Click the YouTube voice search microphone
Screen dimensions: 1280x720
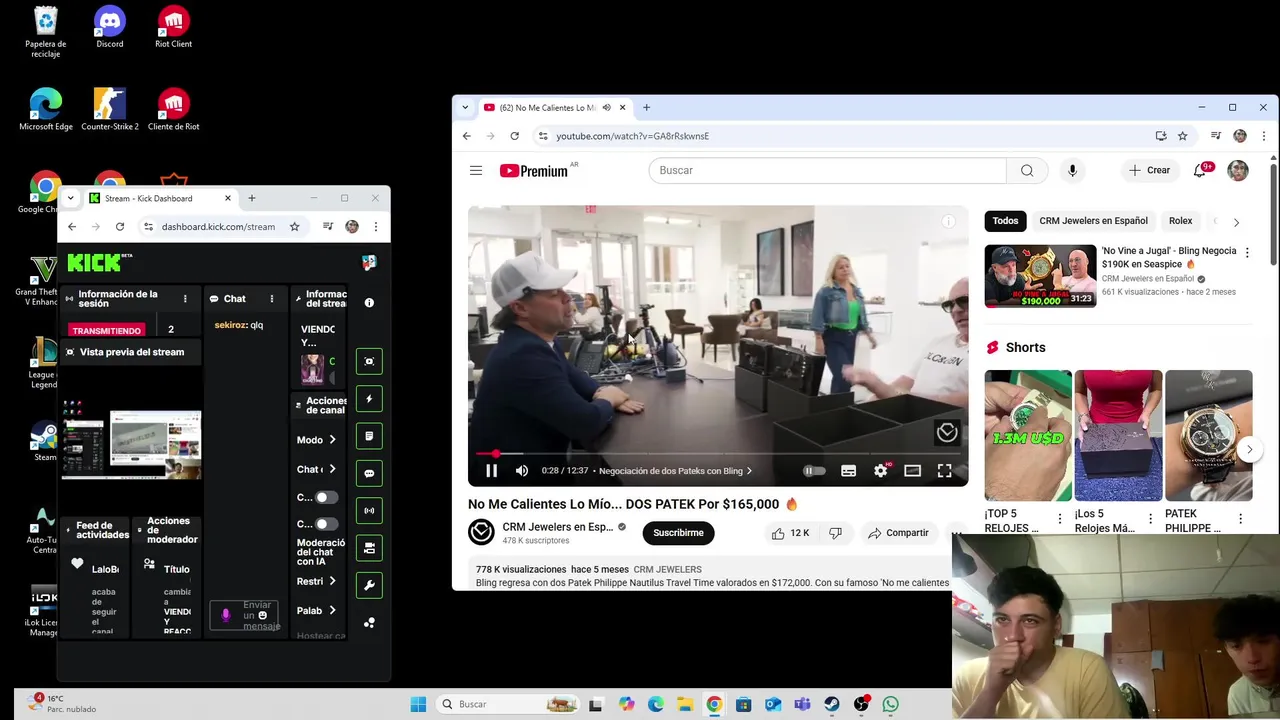1072,170
